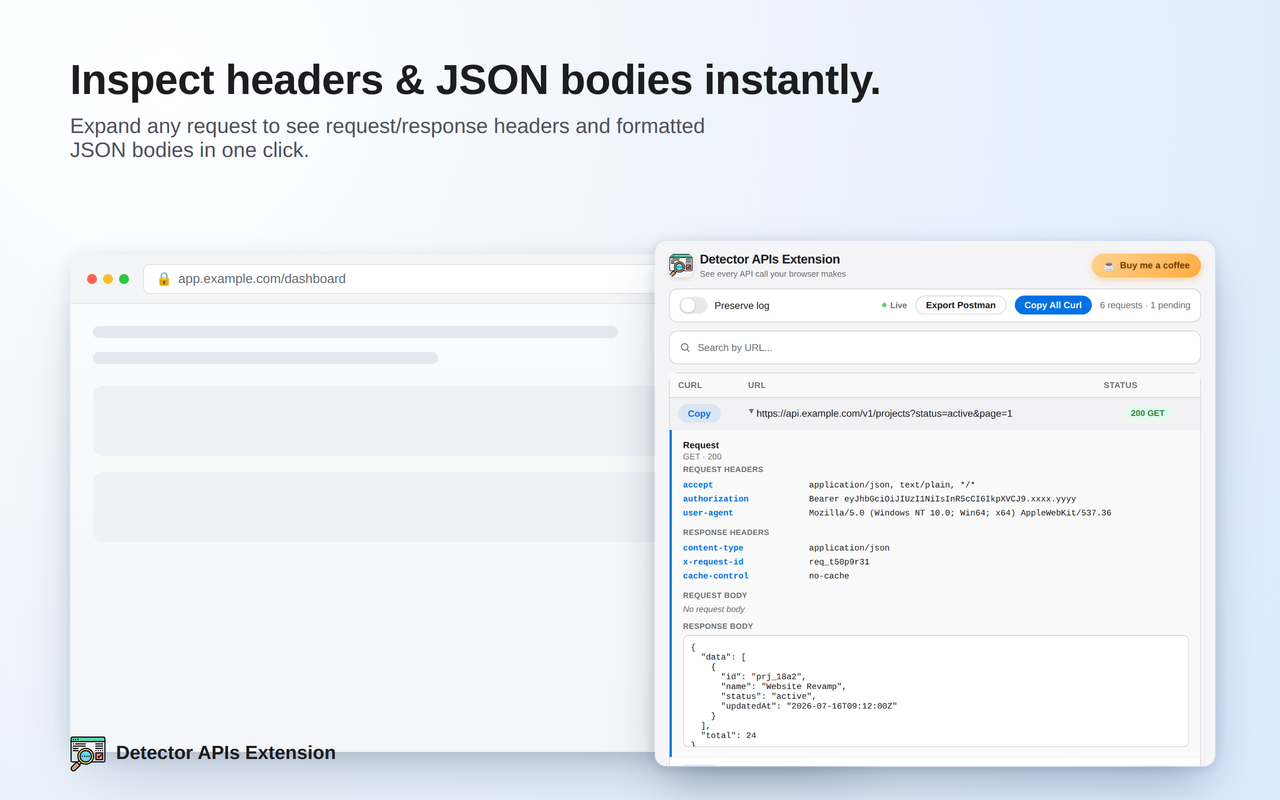1280x800 pixels.
Task: Click the red window dot of browser mockup
Action: (92, 279)
